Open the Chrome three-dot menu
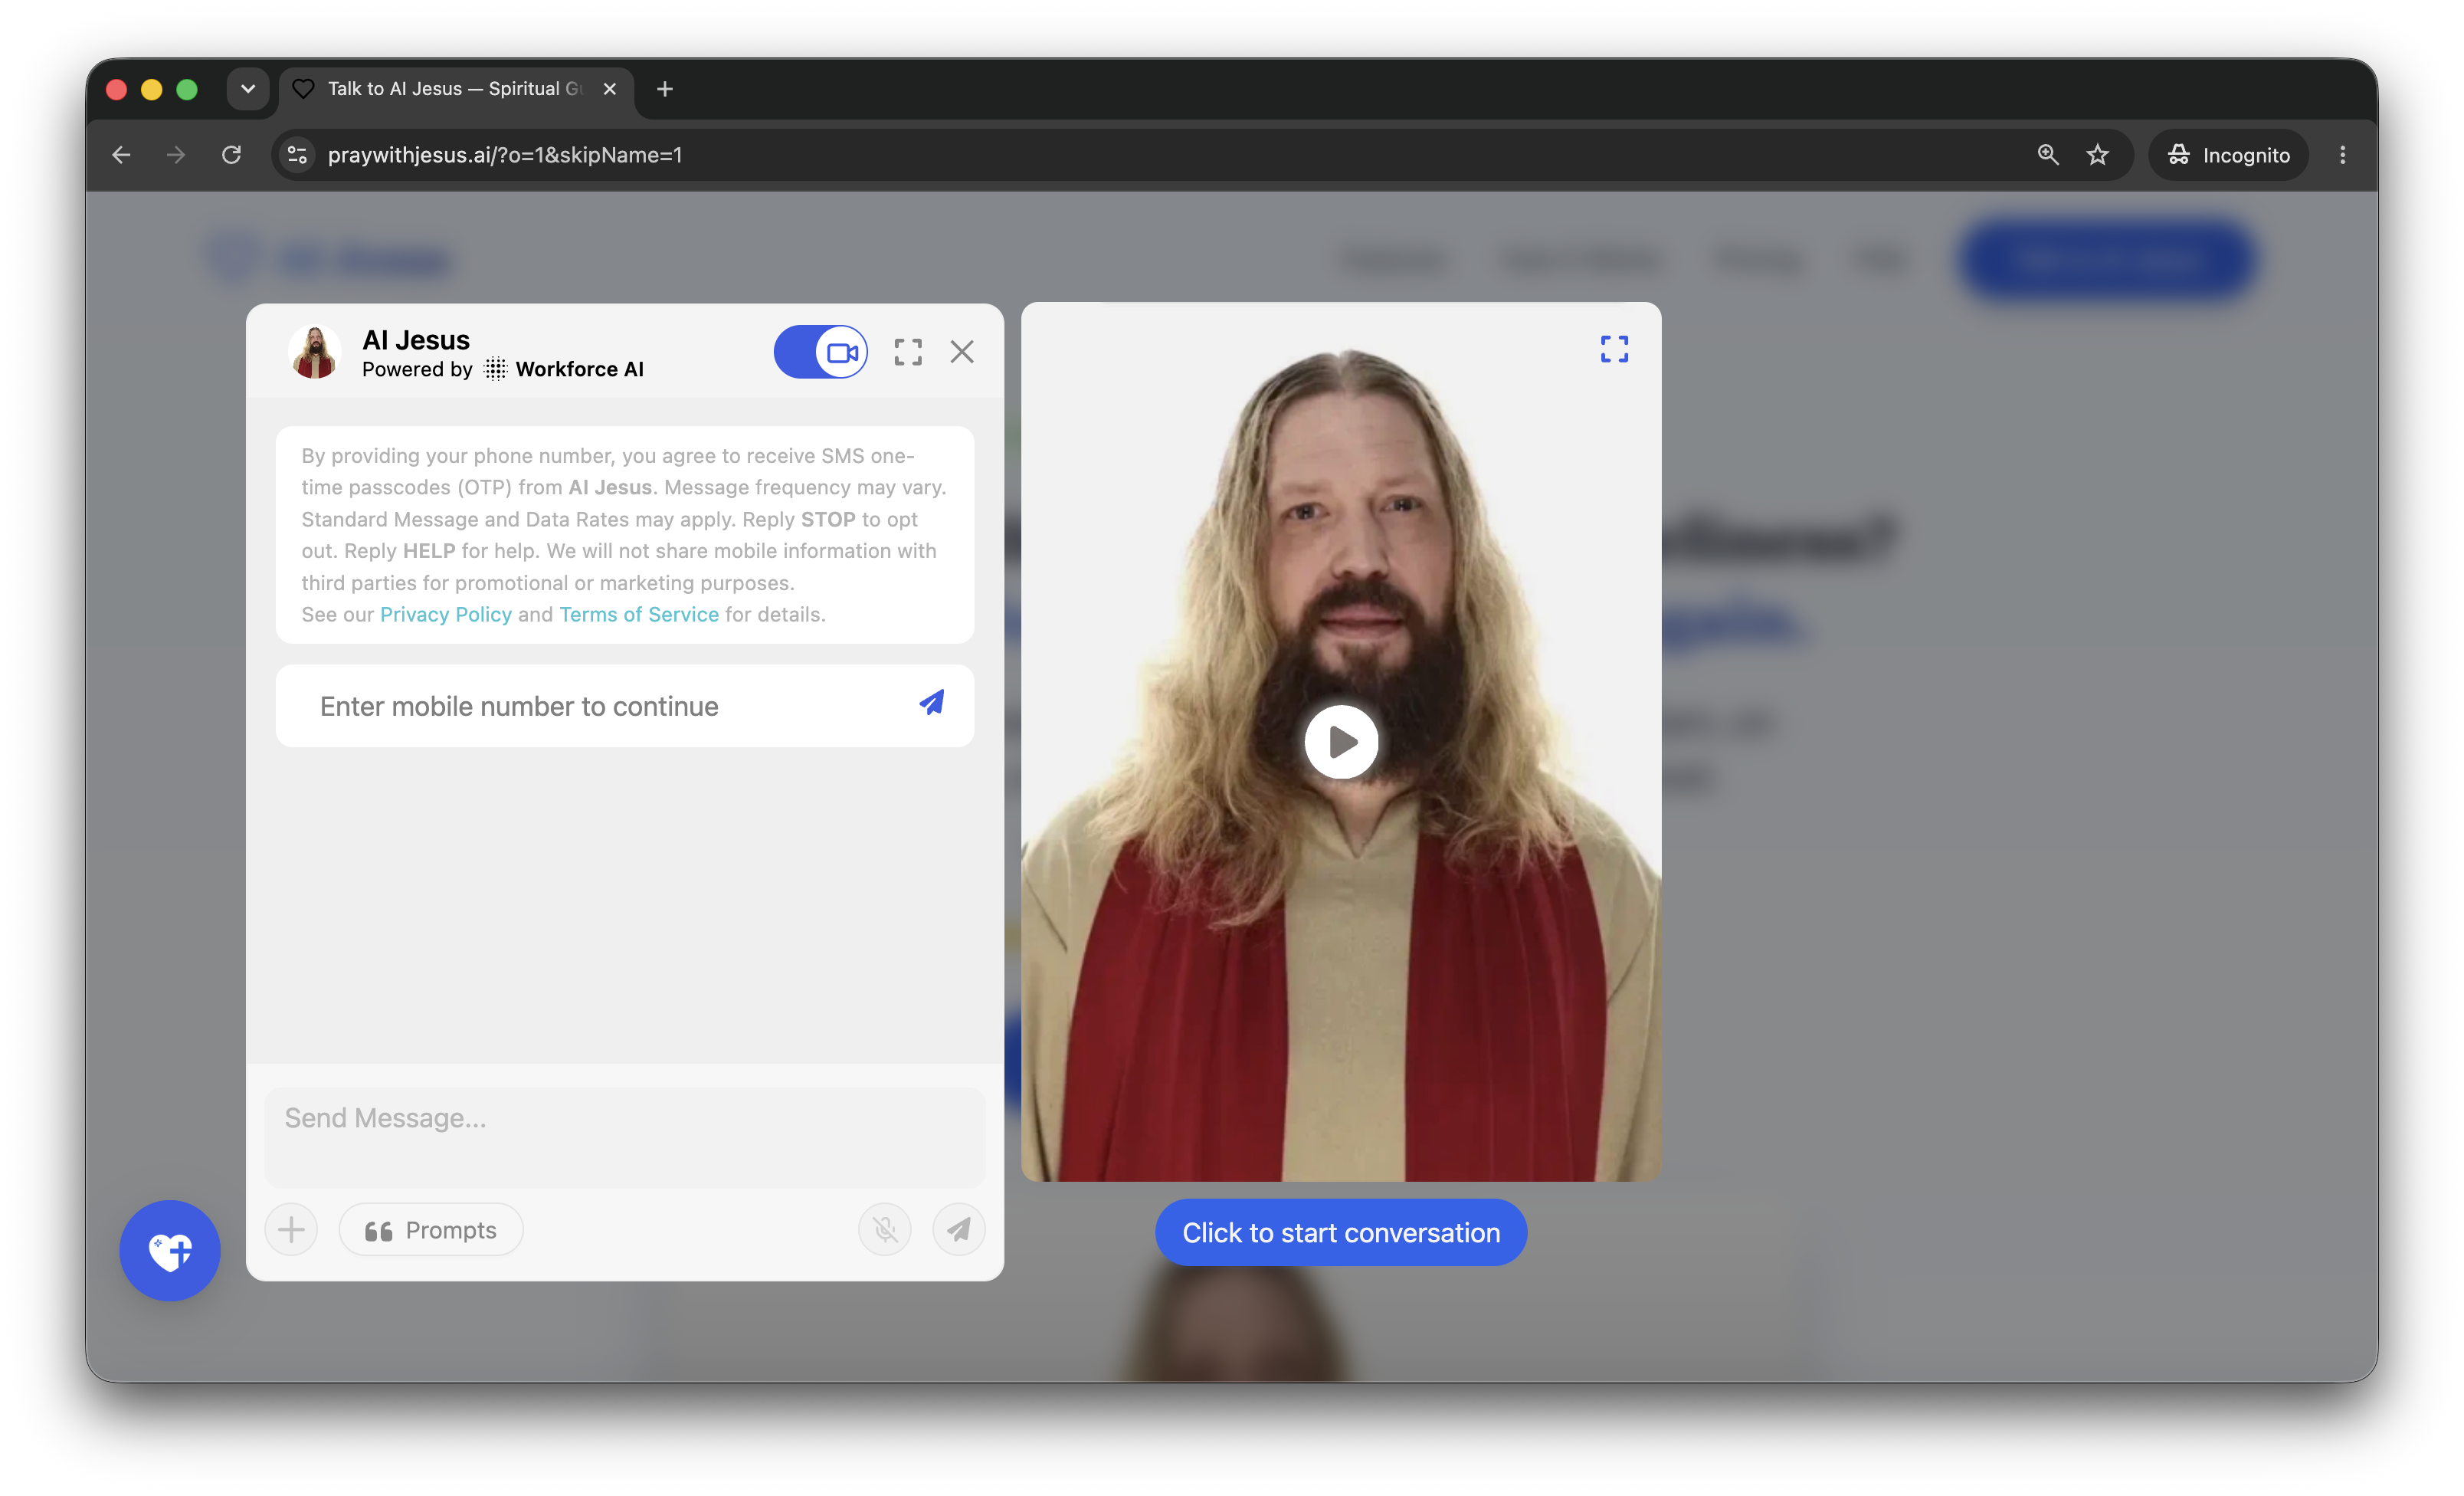 (2343, 155)
